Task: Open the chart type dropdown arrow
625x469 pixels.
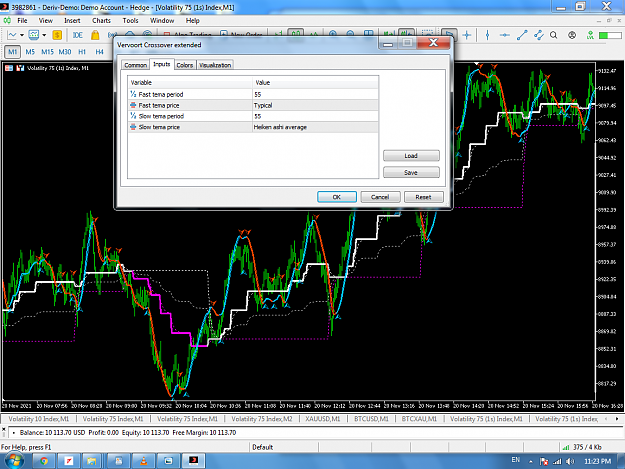Action: (22, 35)
